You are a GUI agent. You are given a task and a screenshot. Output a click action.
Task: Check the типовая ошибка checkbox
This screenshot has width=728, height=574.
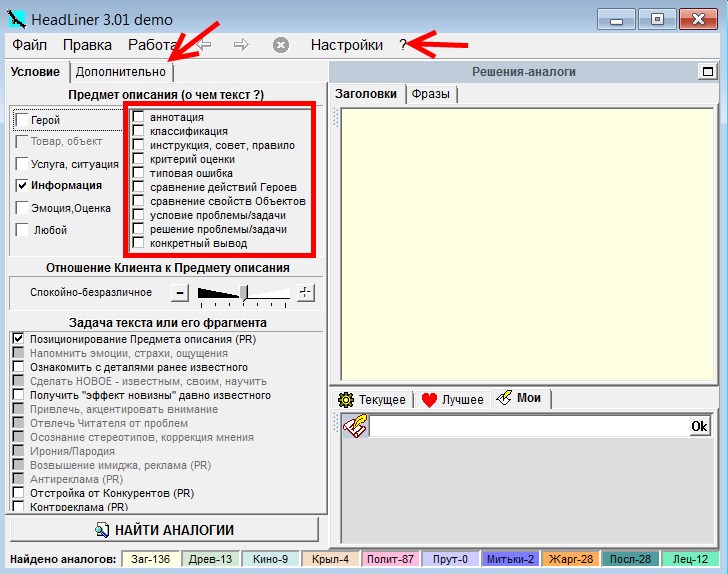[138, 172]
